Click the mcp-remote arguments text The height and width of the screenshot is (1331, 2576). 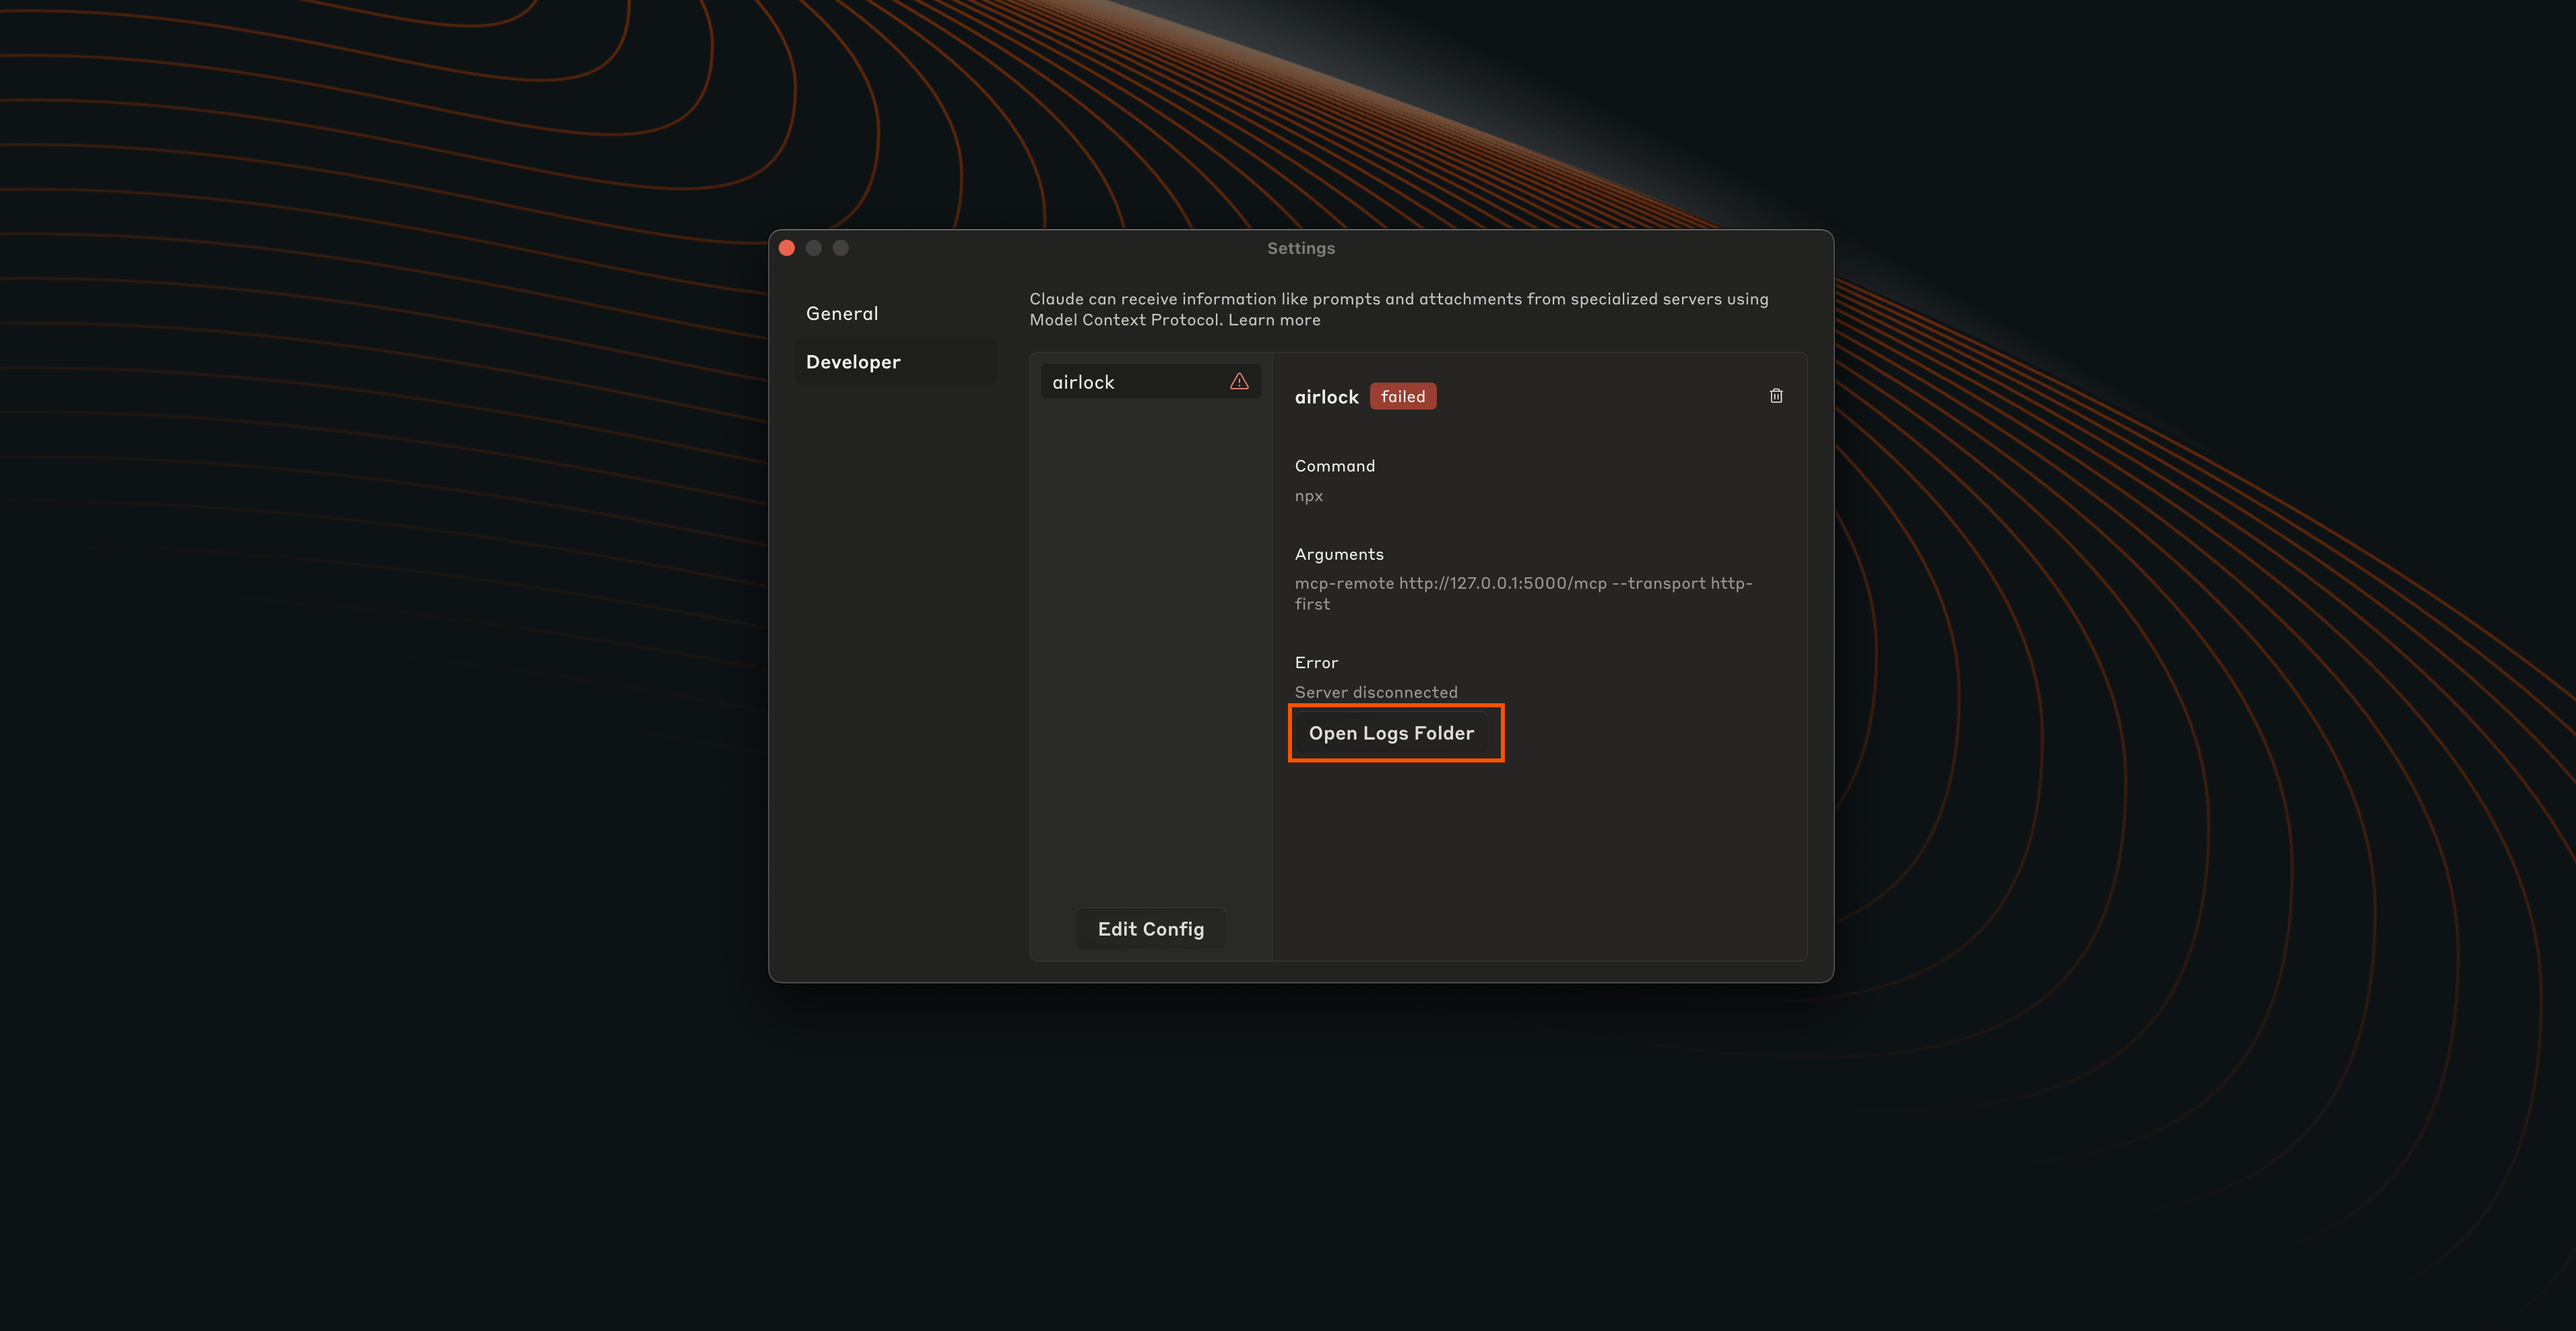[1523, 583]
